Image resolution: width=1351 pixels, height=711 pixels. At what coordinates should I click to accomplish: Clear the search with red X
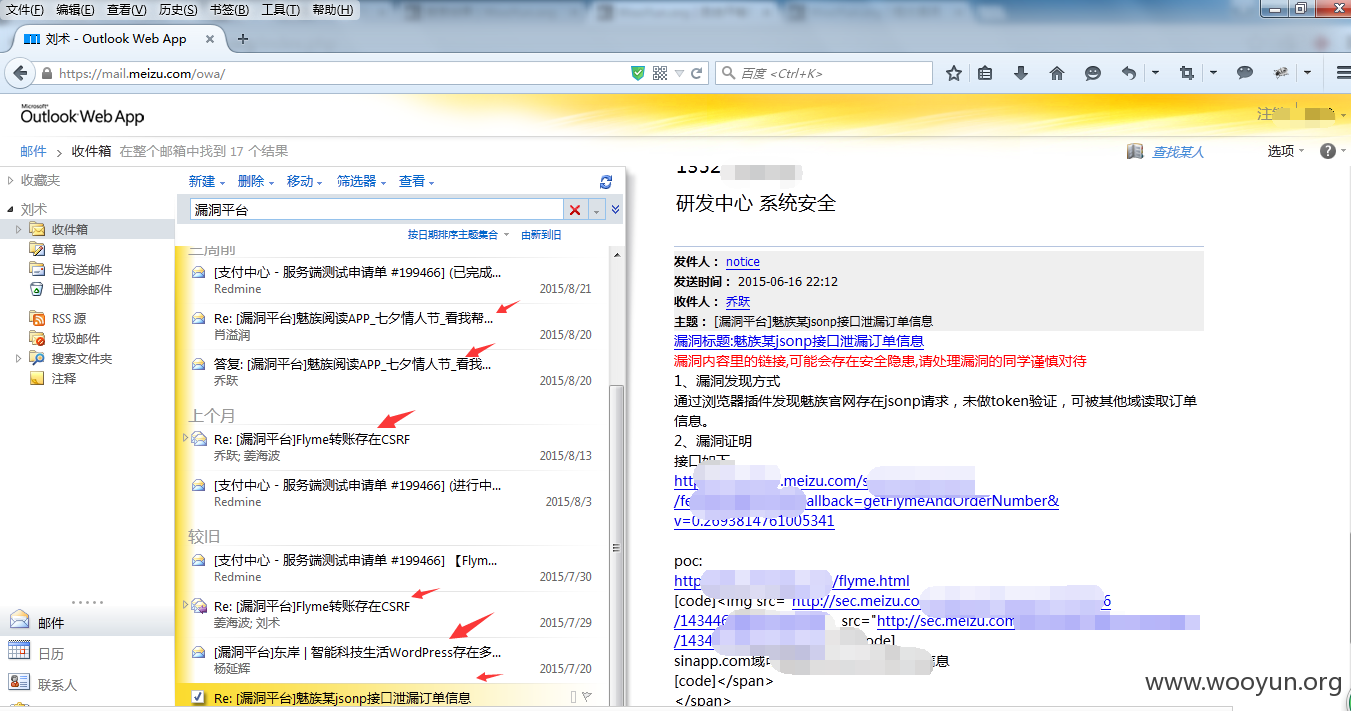tap(575, 210)
